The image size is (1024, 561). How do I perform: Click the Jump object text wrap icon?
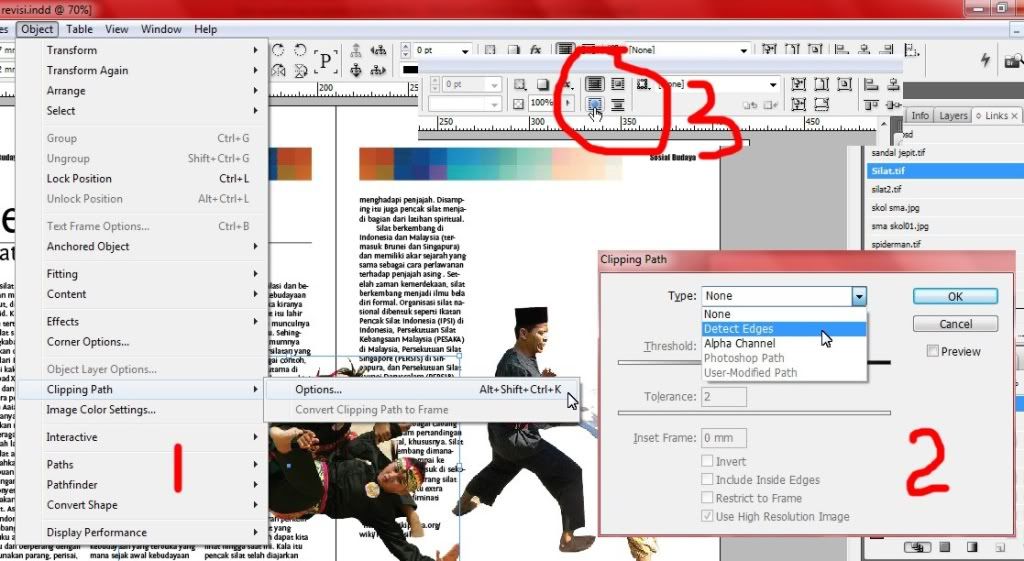(617, 104)
